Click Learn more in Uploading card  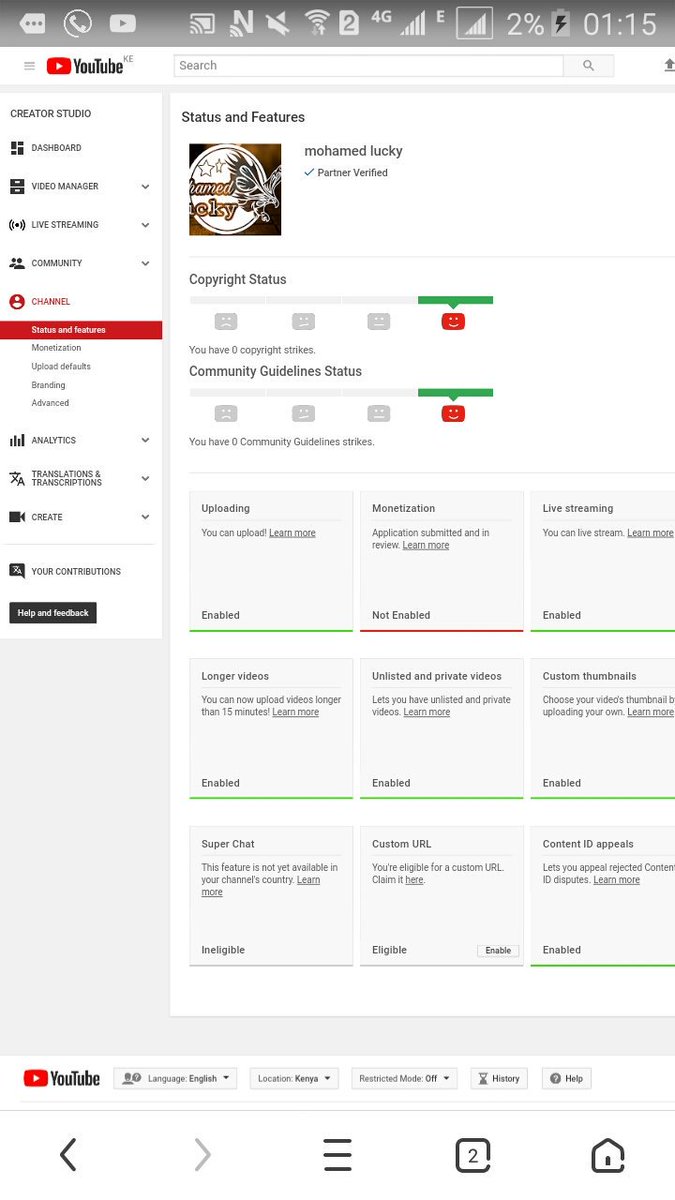[292, 533]
